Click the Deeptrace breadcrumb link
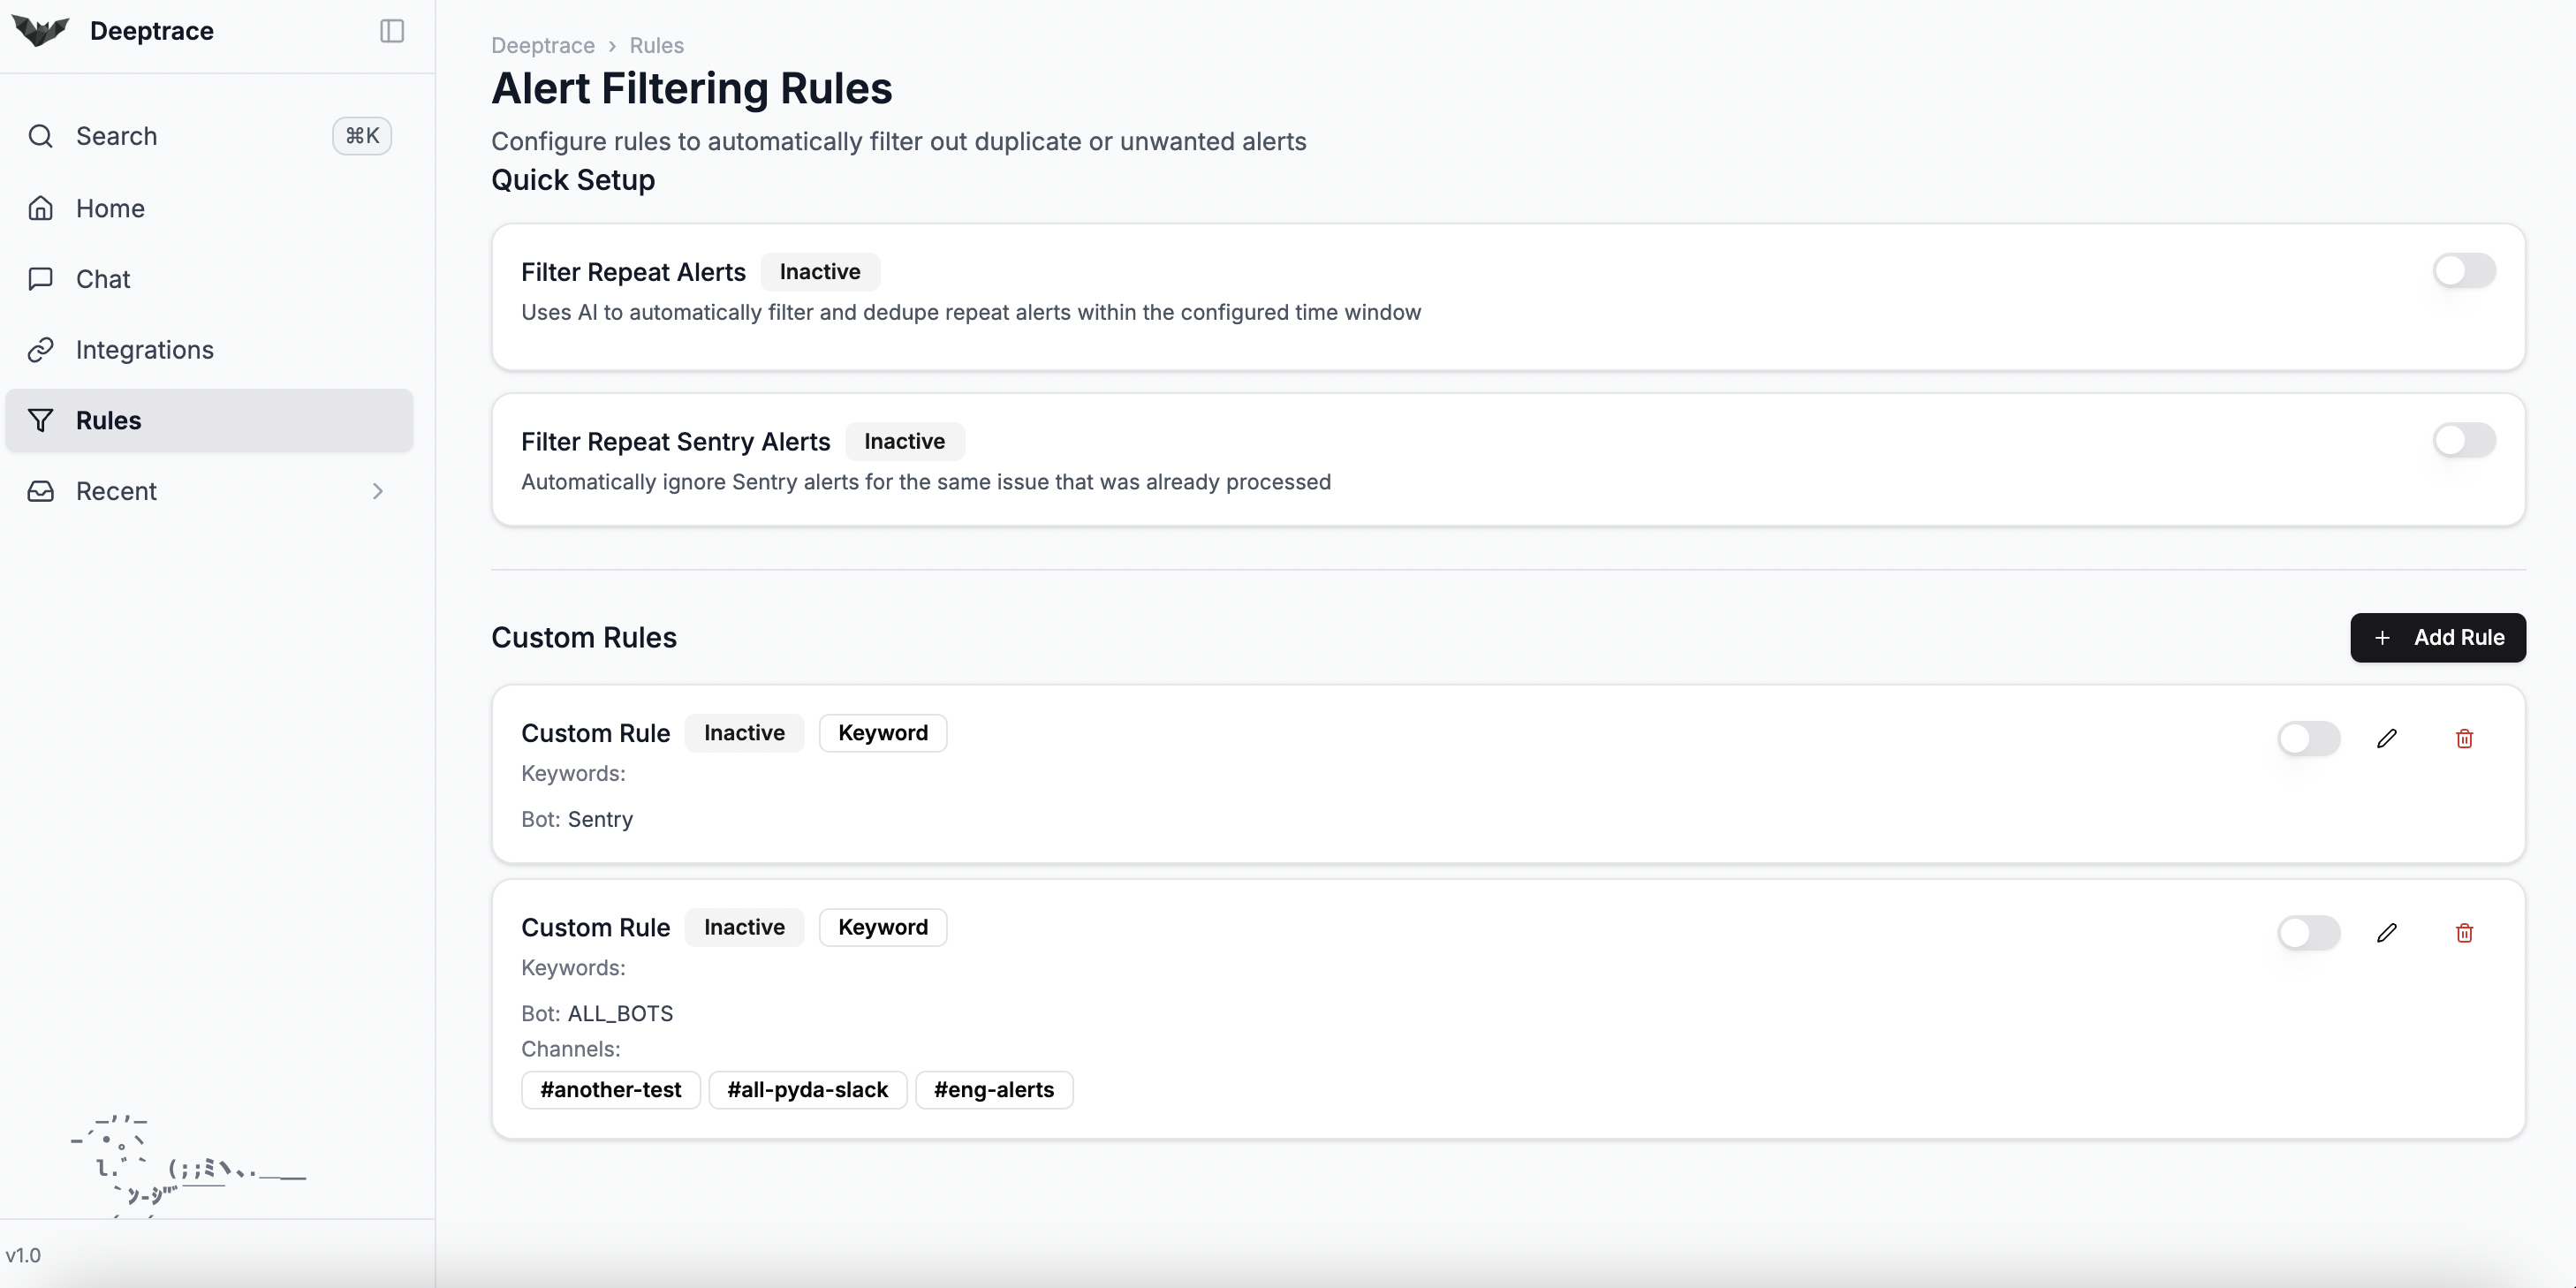Viewport: 2576px width, 1288px height. 542,45
